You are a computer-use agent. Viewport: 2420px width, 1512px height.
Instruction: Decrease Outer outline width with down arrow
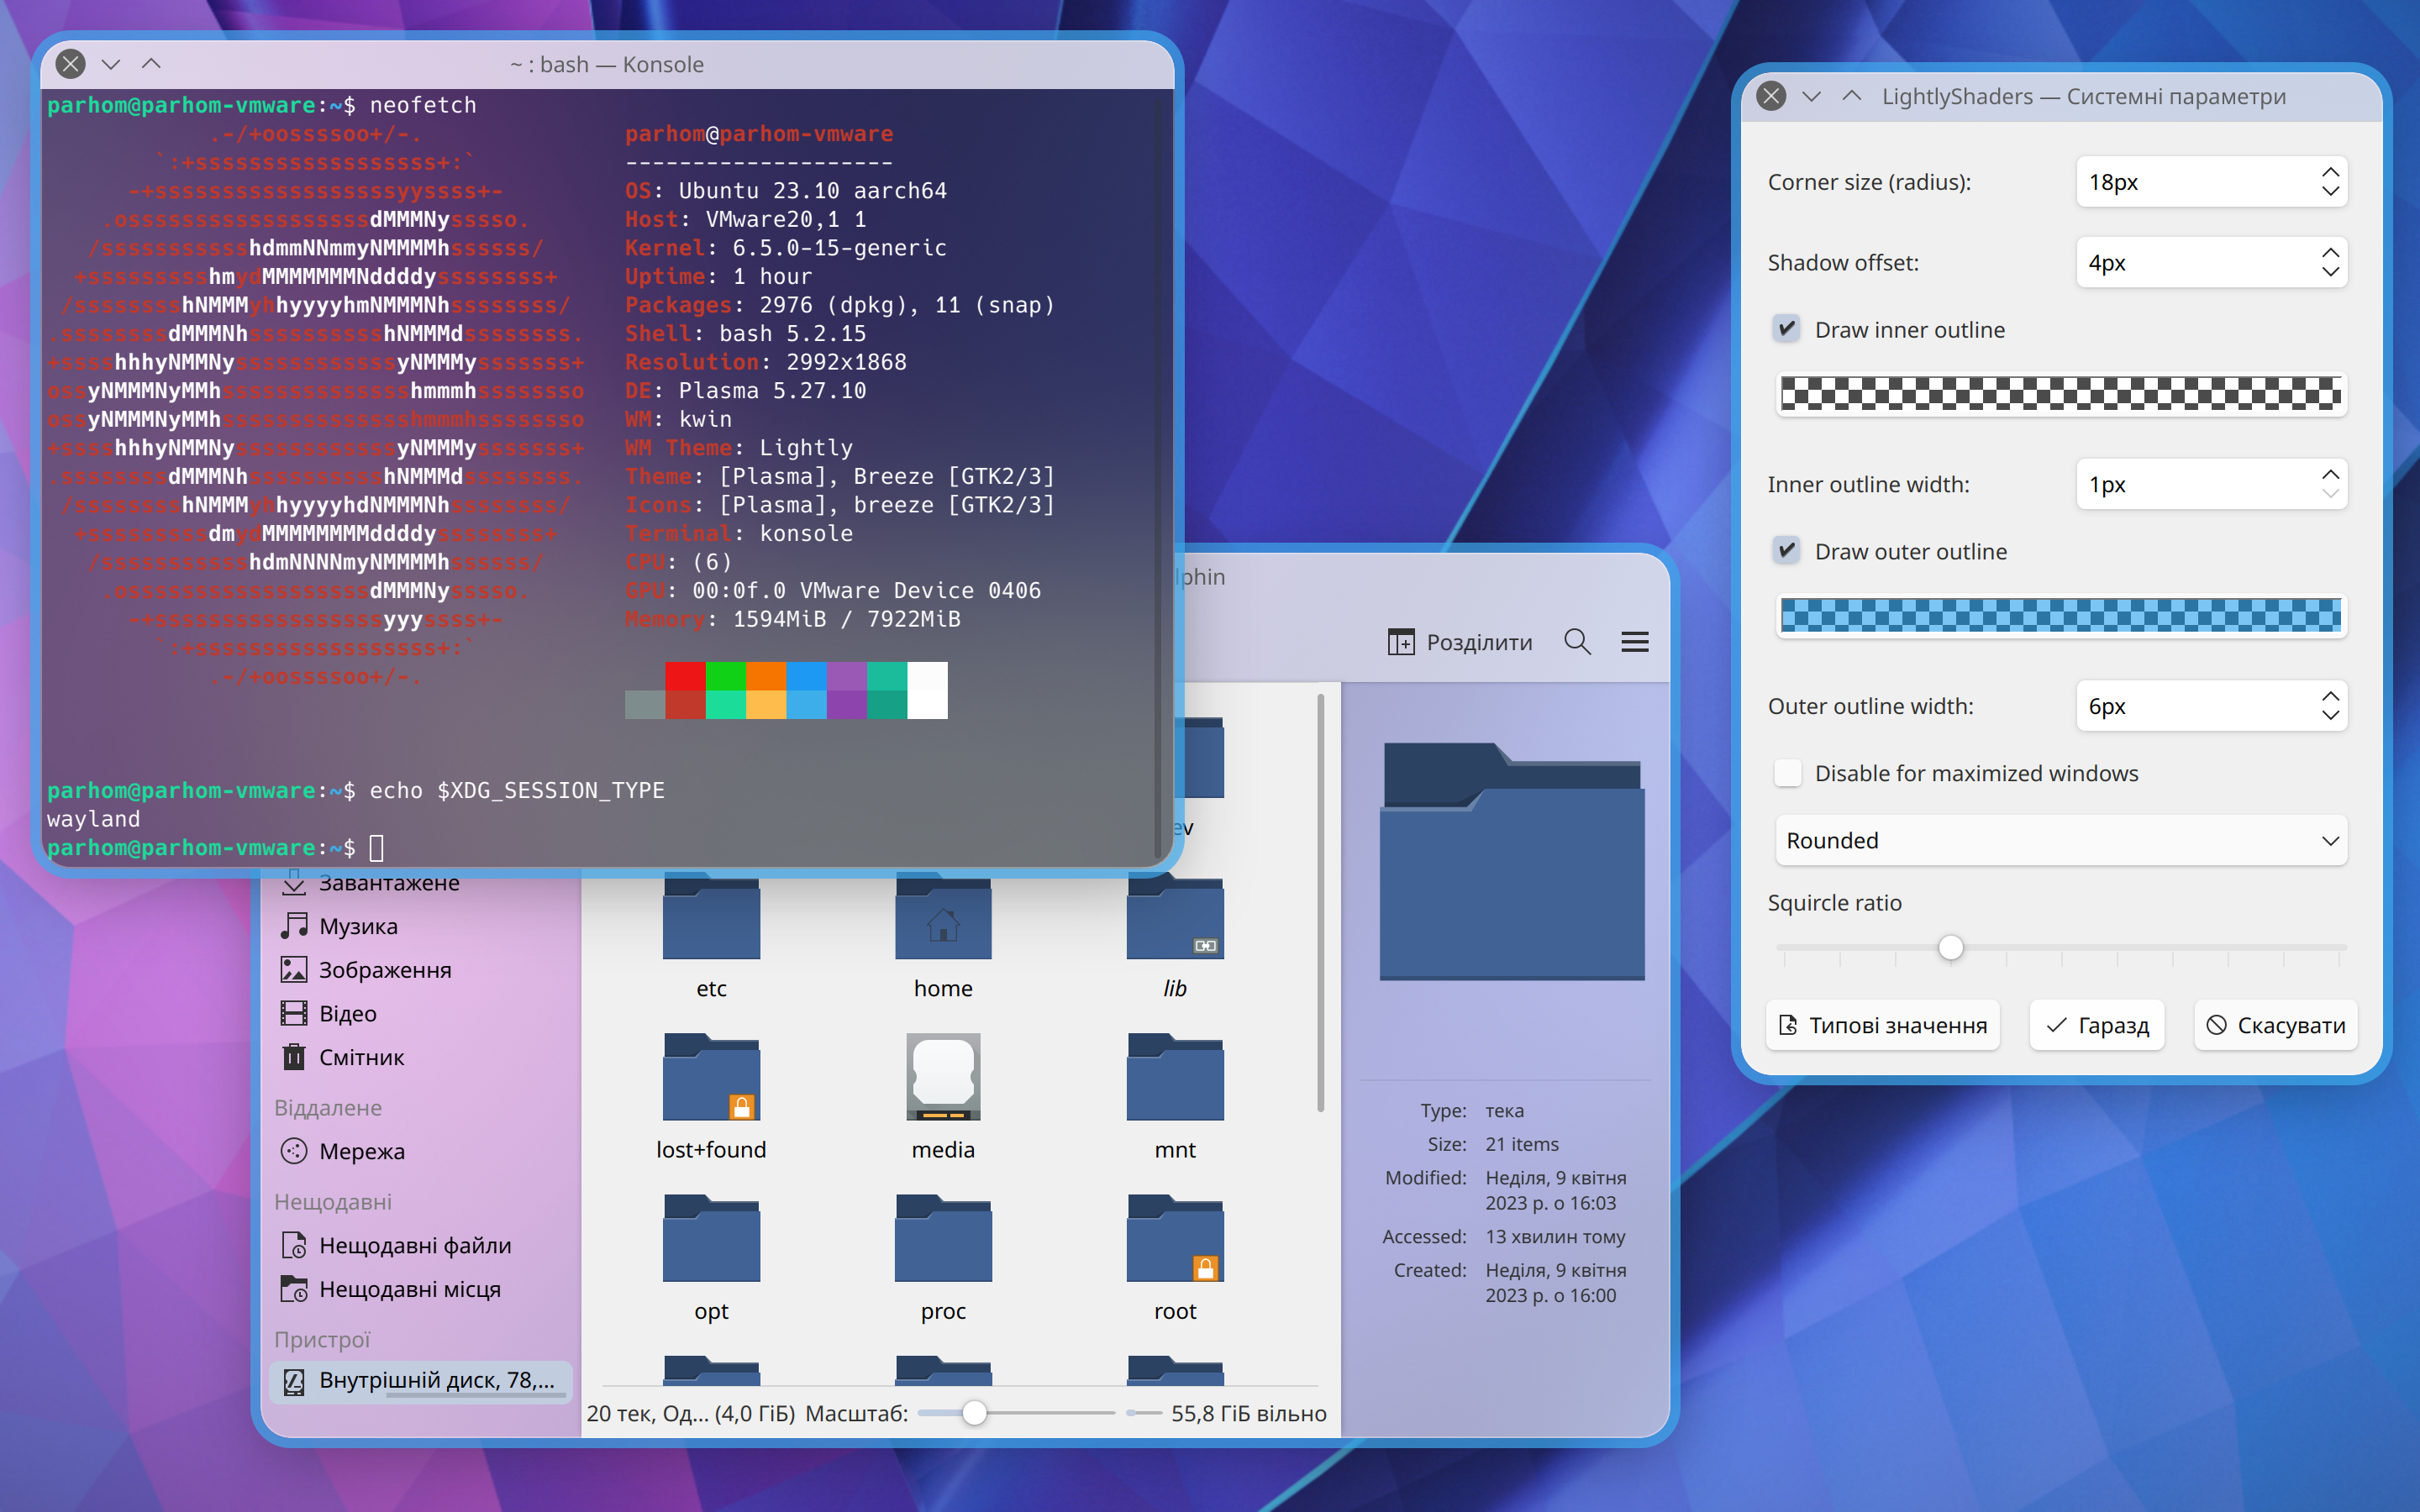tap(2330, 715)
